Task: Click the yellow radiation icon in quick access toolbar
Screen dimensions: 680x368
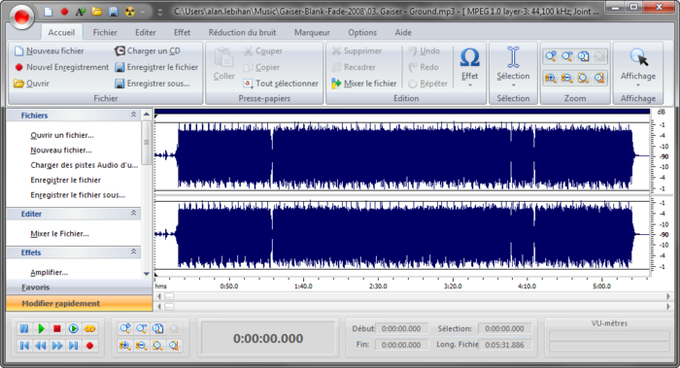Action: (130, 12)
